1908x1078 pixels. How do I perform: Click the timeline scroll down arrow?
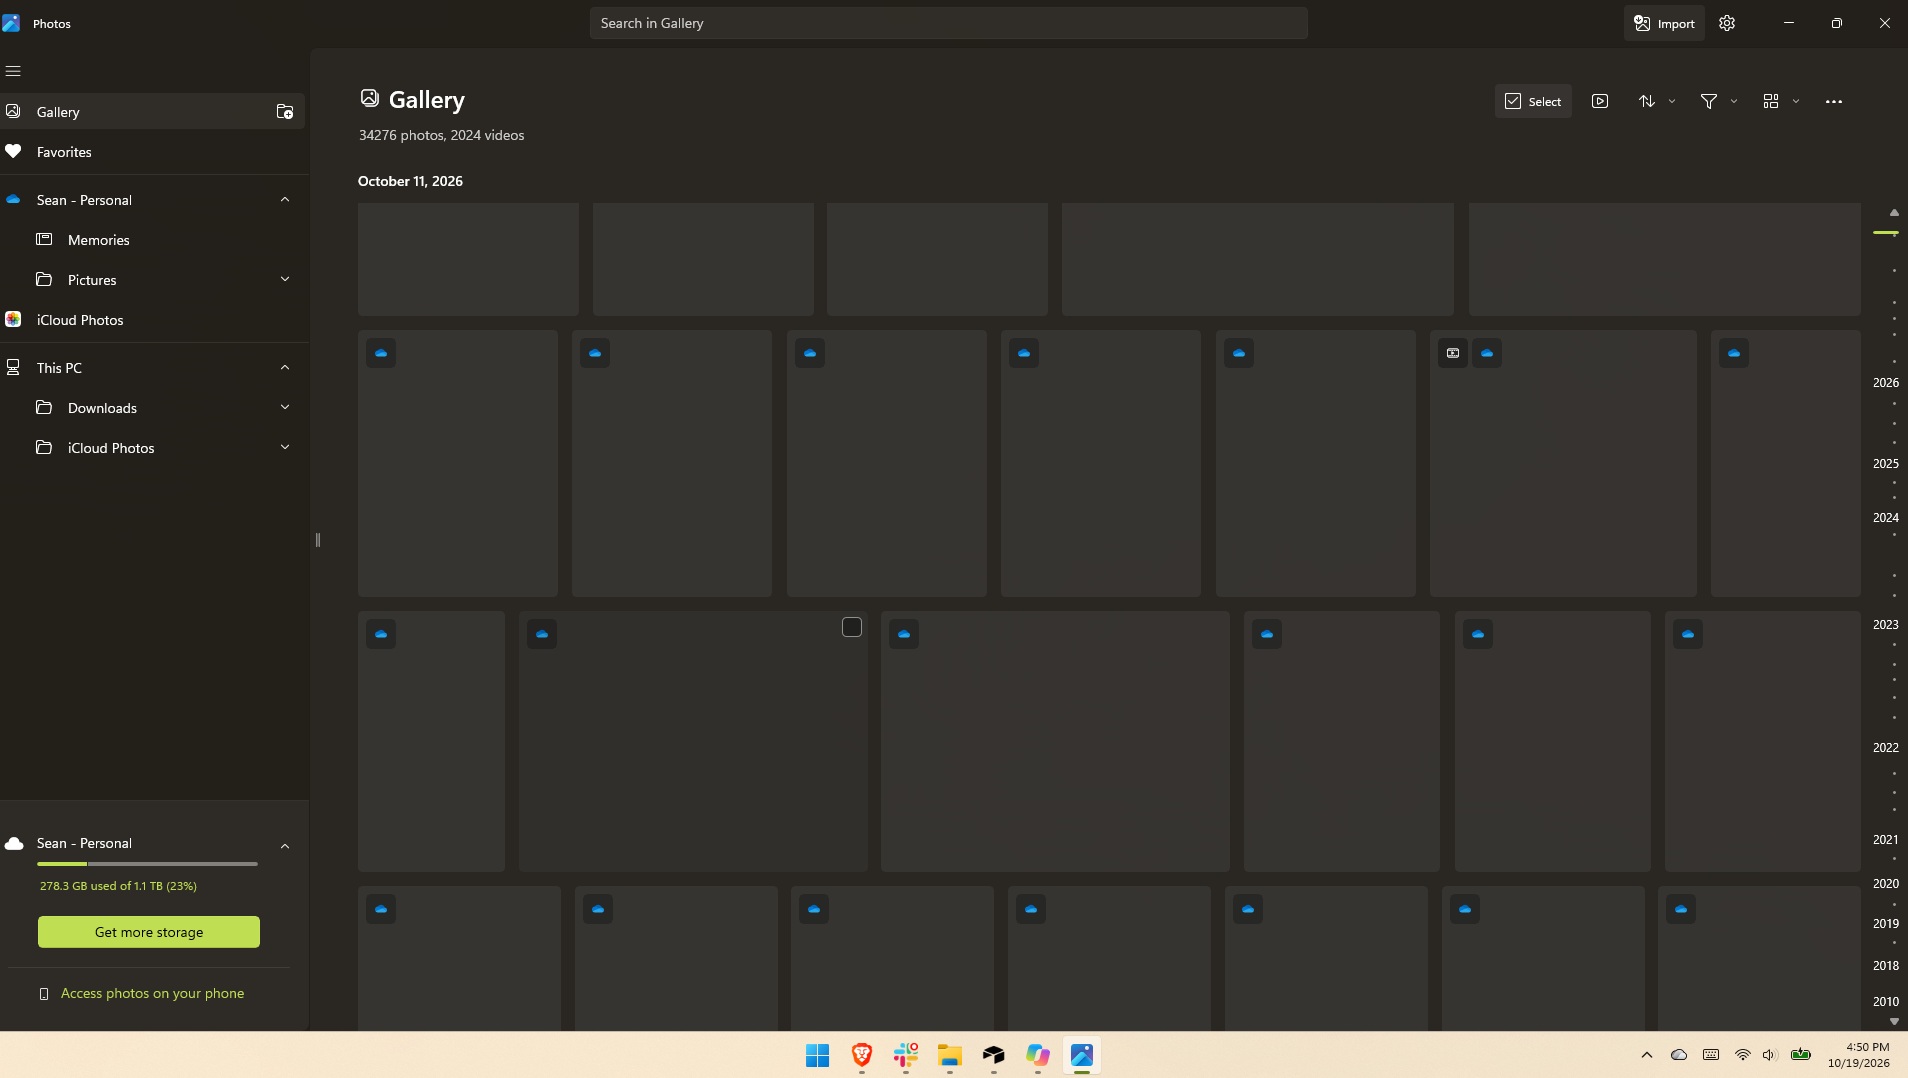click(x=1894, y=1021)
